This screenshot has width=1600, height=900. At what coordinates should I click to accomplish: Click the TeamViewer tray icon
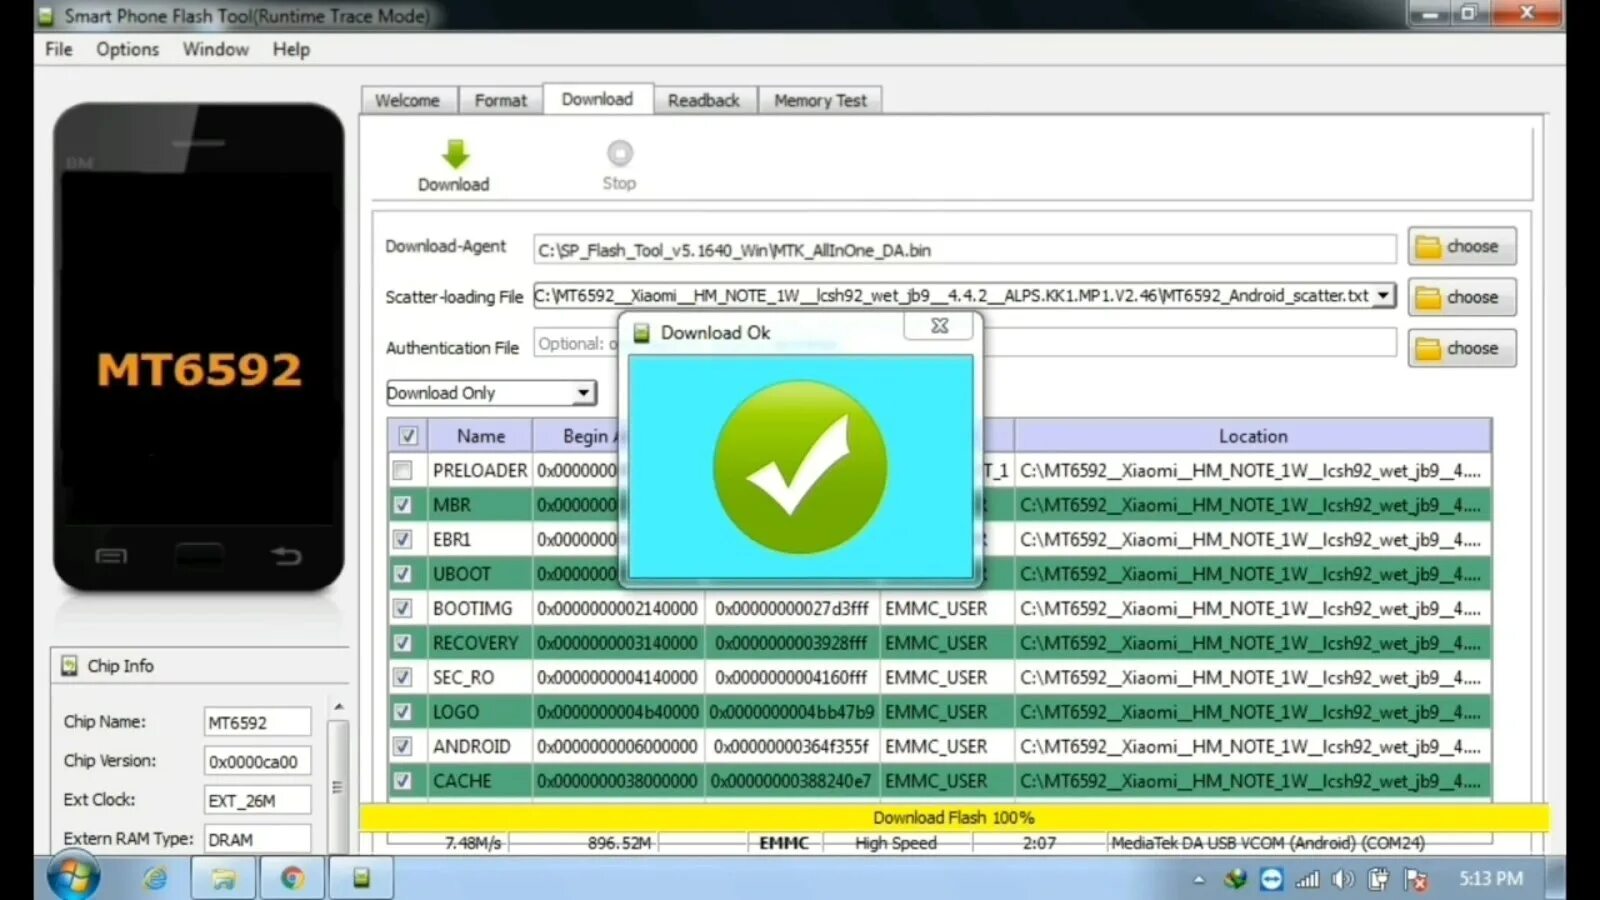(1271, 879)
